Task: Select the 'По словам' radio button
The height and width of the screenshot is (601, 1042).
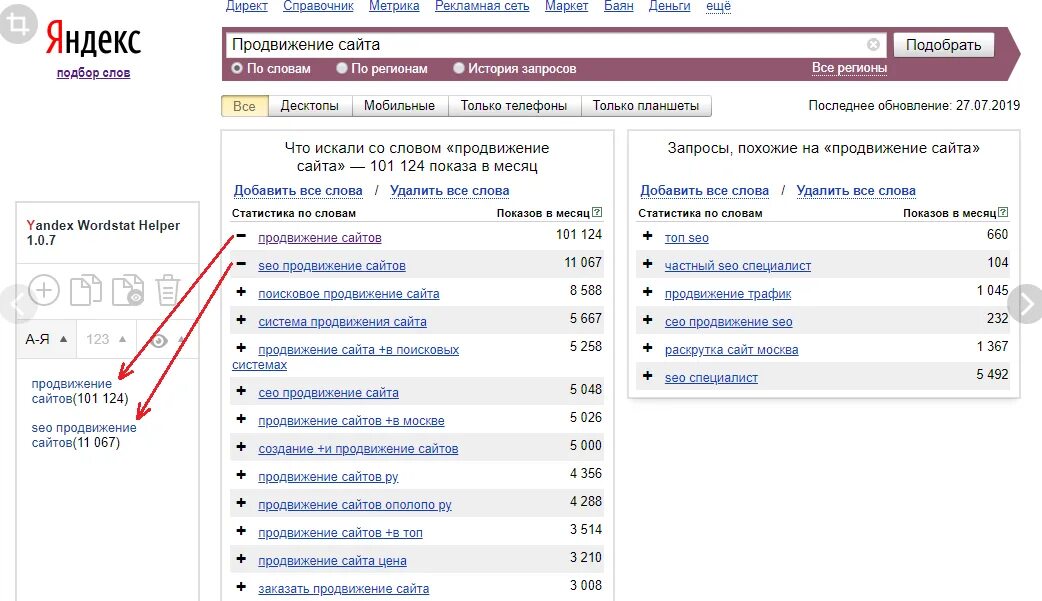Action: [x=237, y=68]
